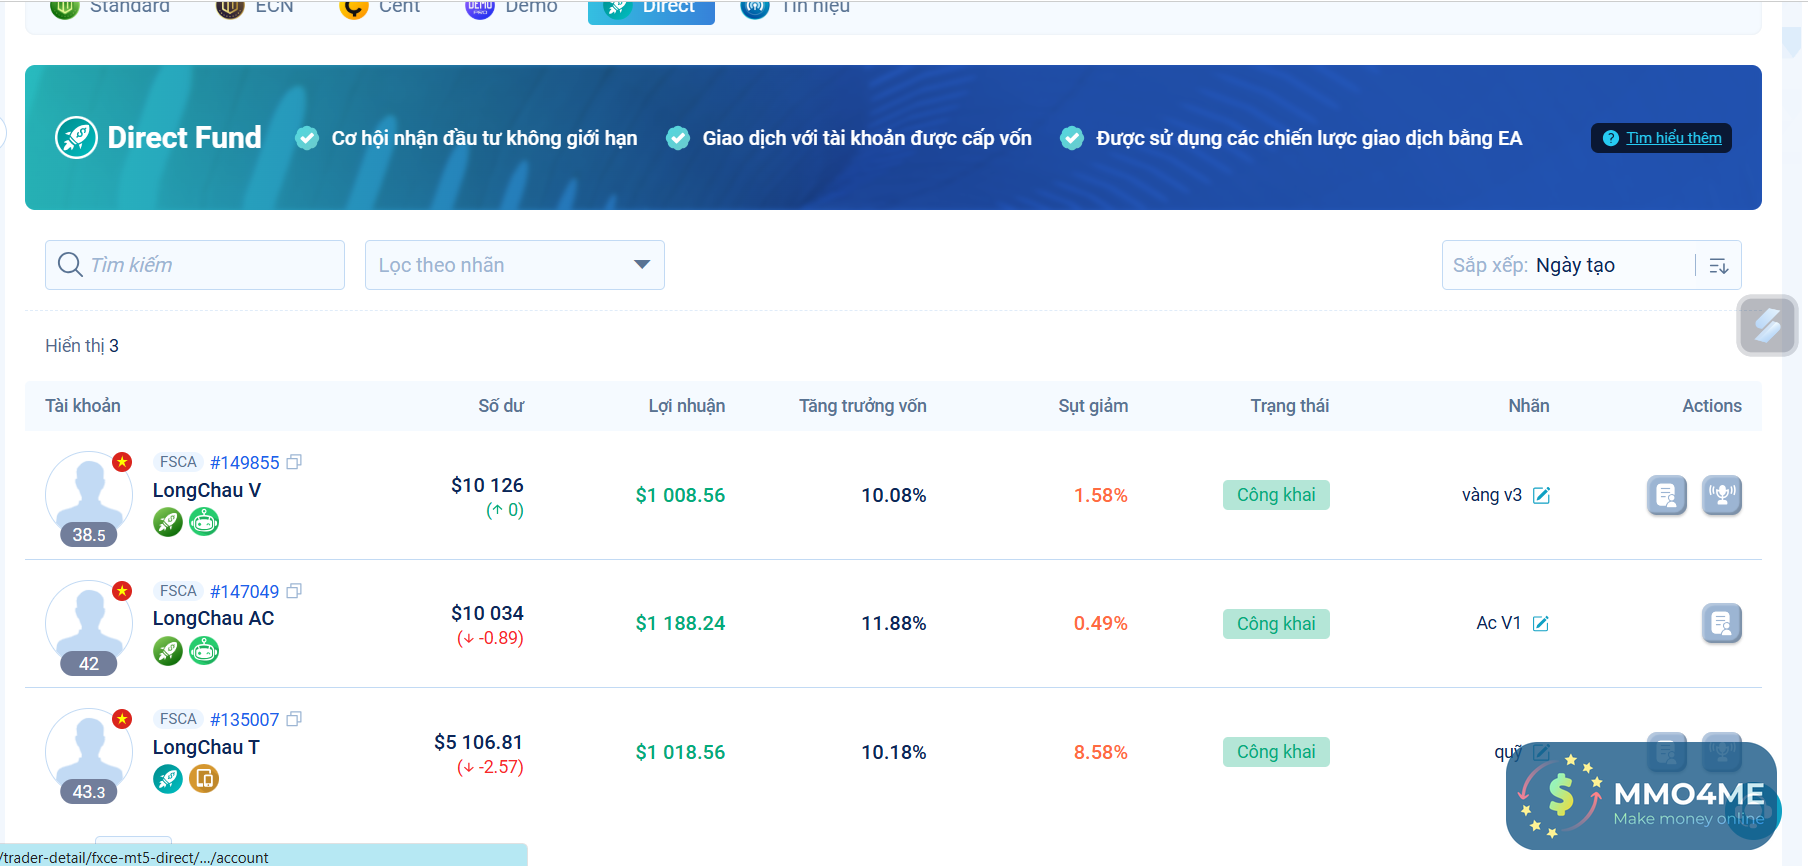Open report icon for LongChau V

click(1666, 495)
